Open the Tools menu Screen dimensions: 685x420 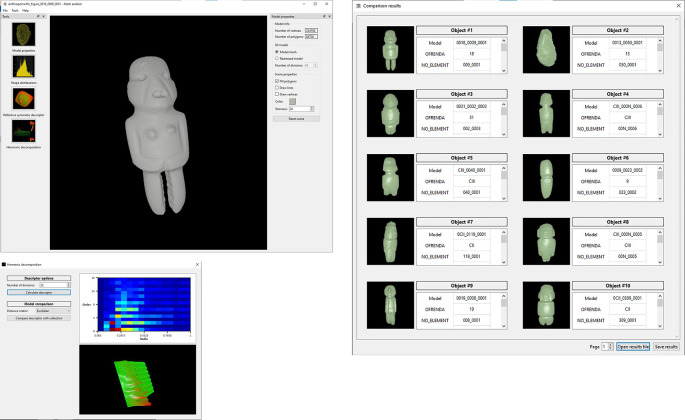pos(15,10)
